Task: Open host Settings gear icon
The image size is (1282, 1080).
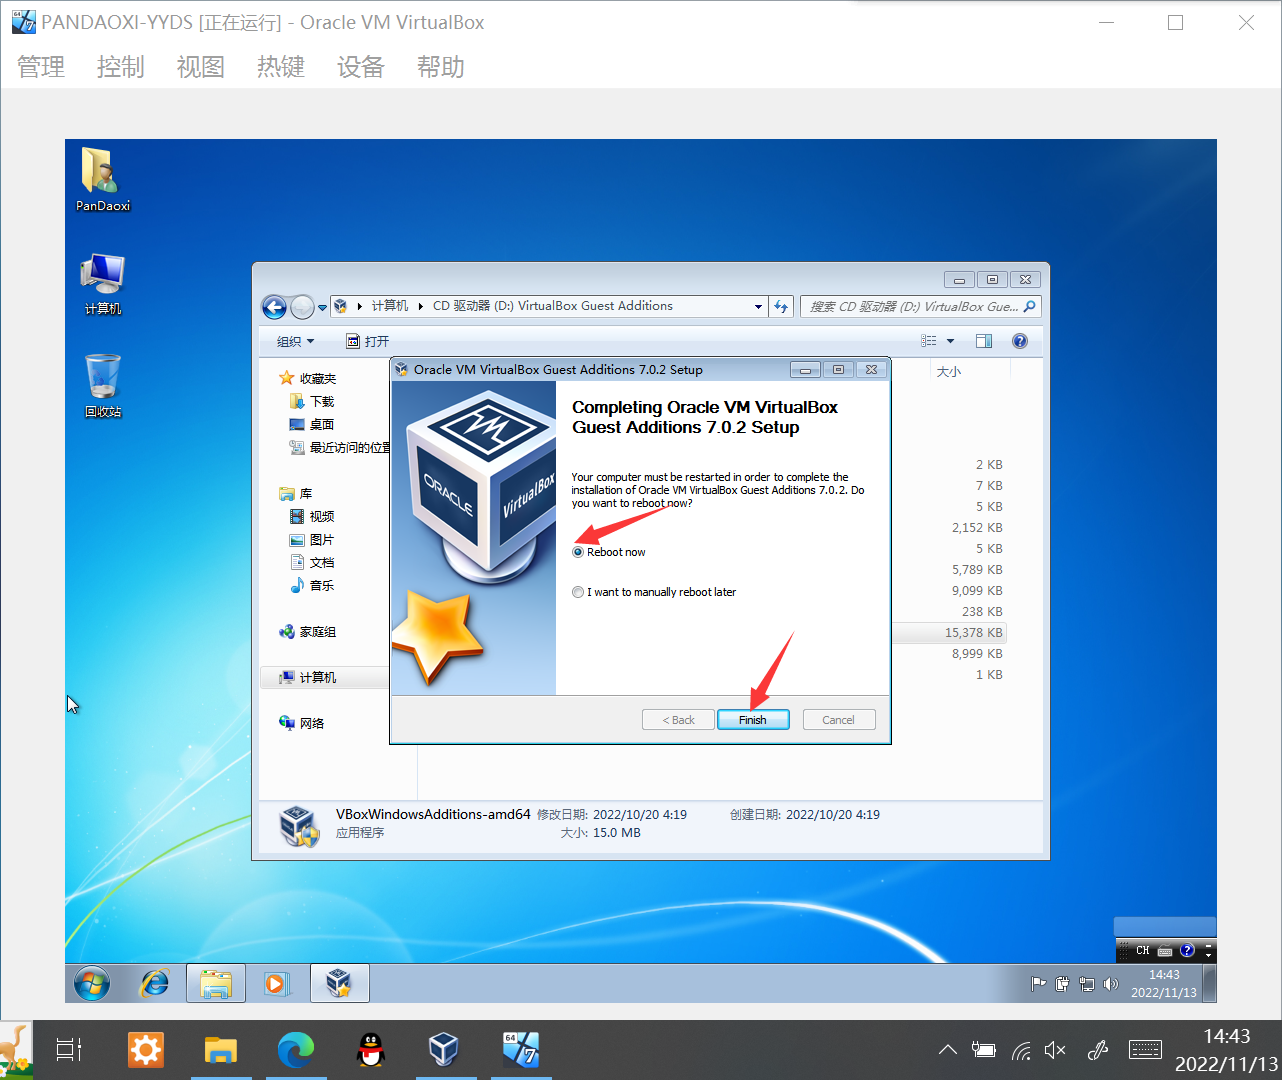Action: pyautogui.click(x=145, y=1050)
